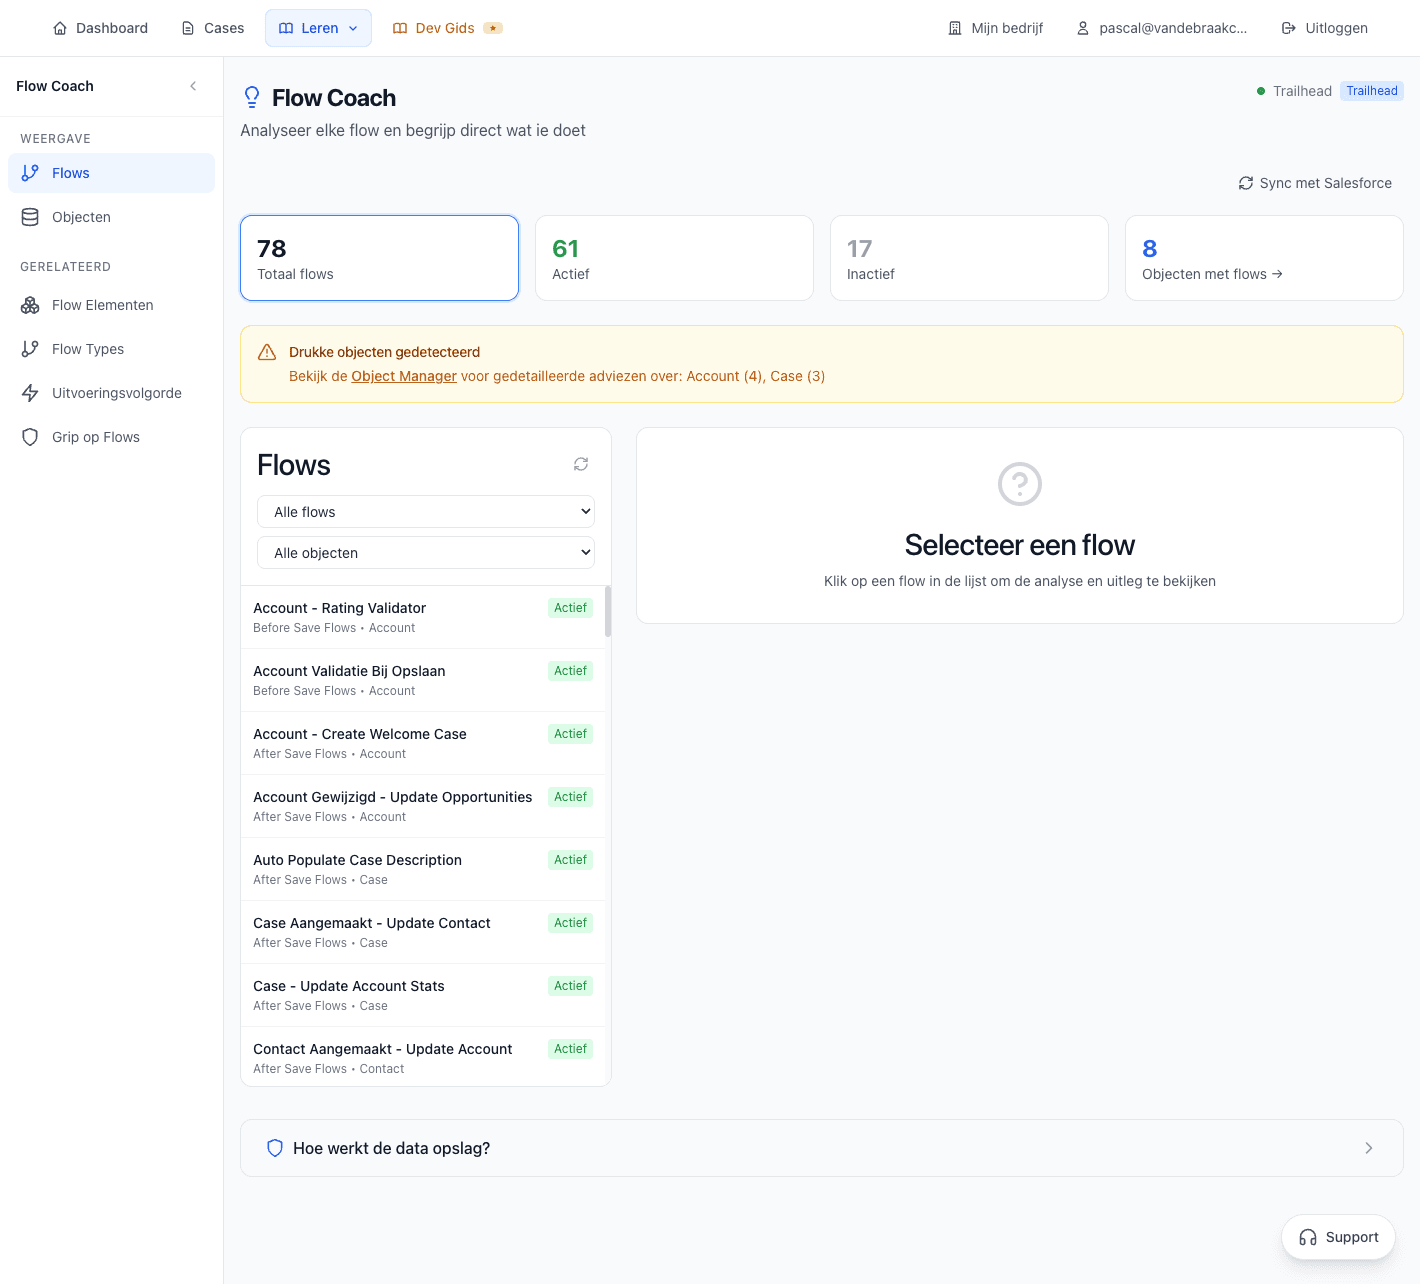Select flow Case Aangemaakt - Update Contact
The height and width of the screenshot is (1284, 1420).
pos(423,932)
